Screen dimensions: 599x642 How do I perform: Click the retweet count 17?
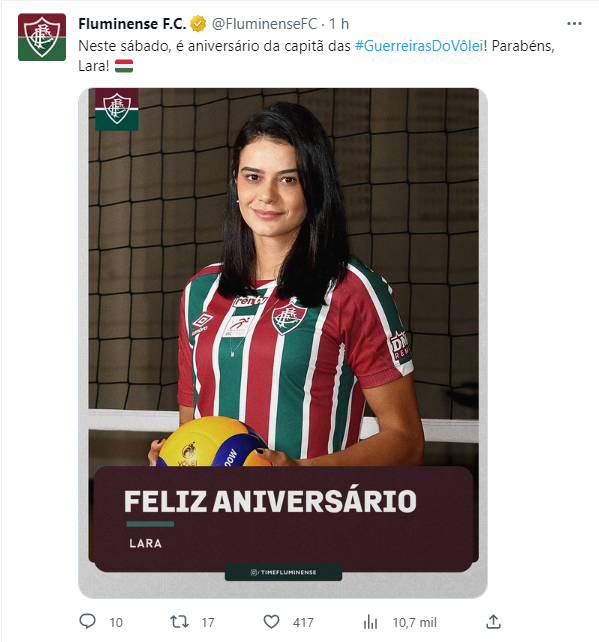pos(208,623)
